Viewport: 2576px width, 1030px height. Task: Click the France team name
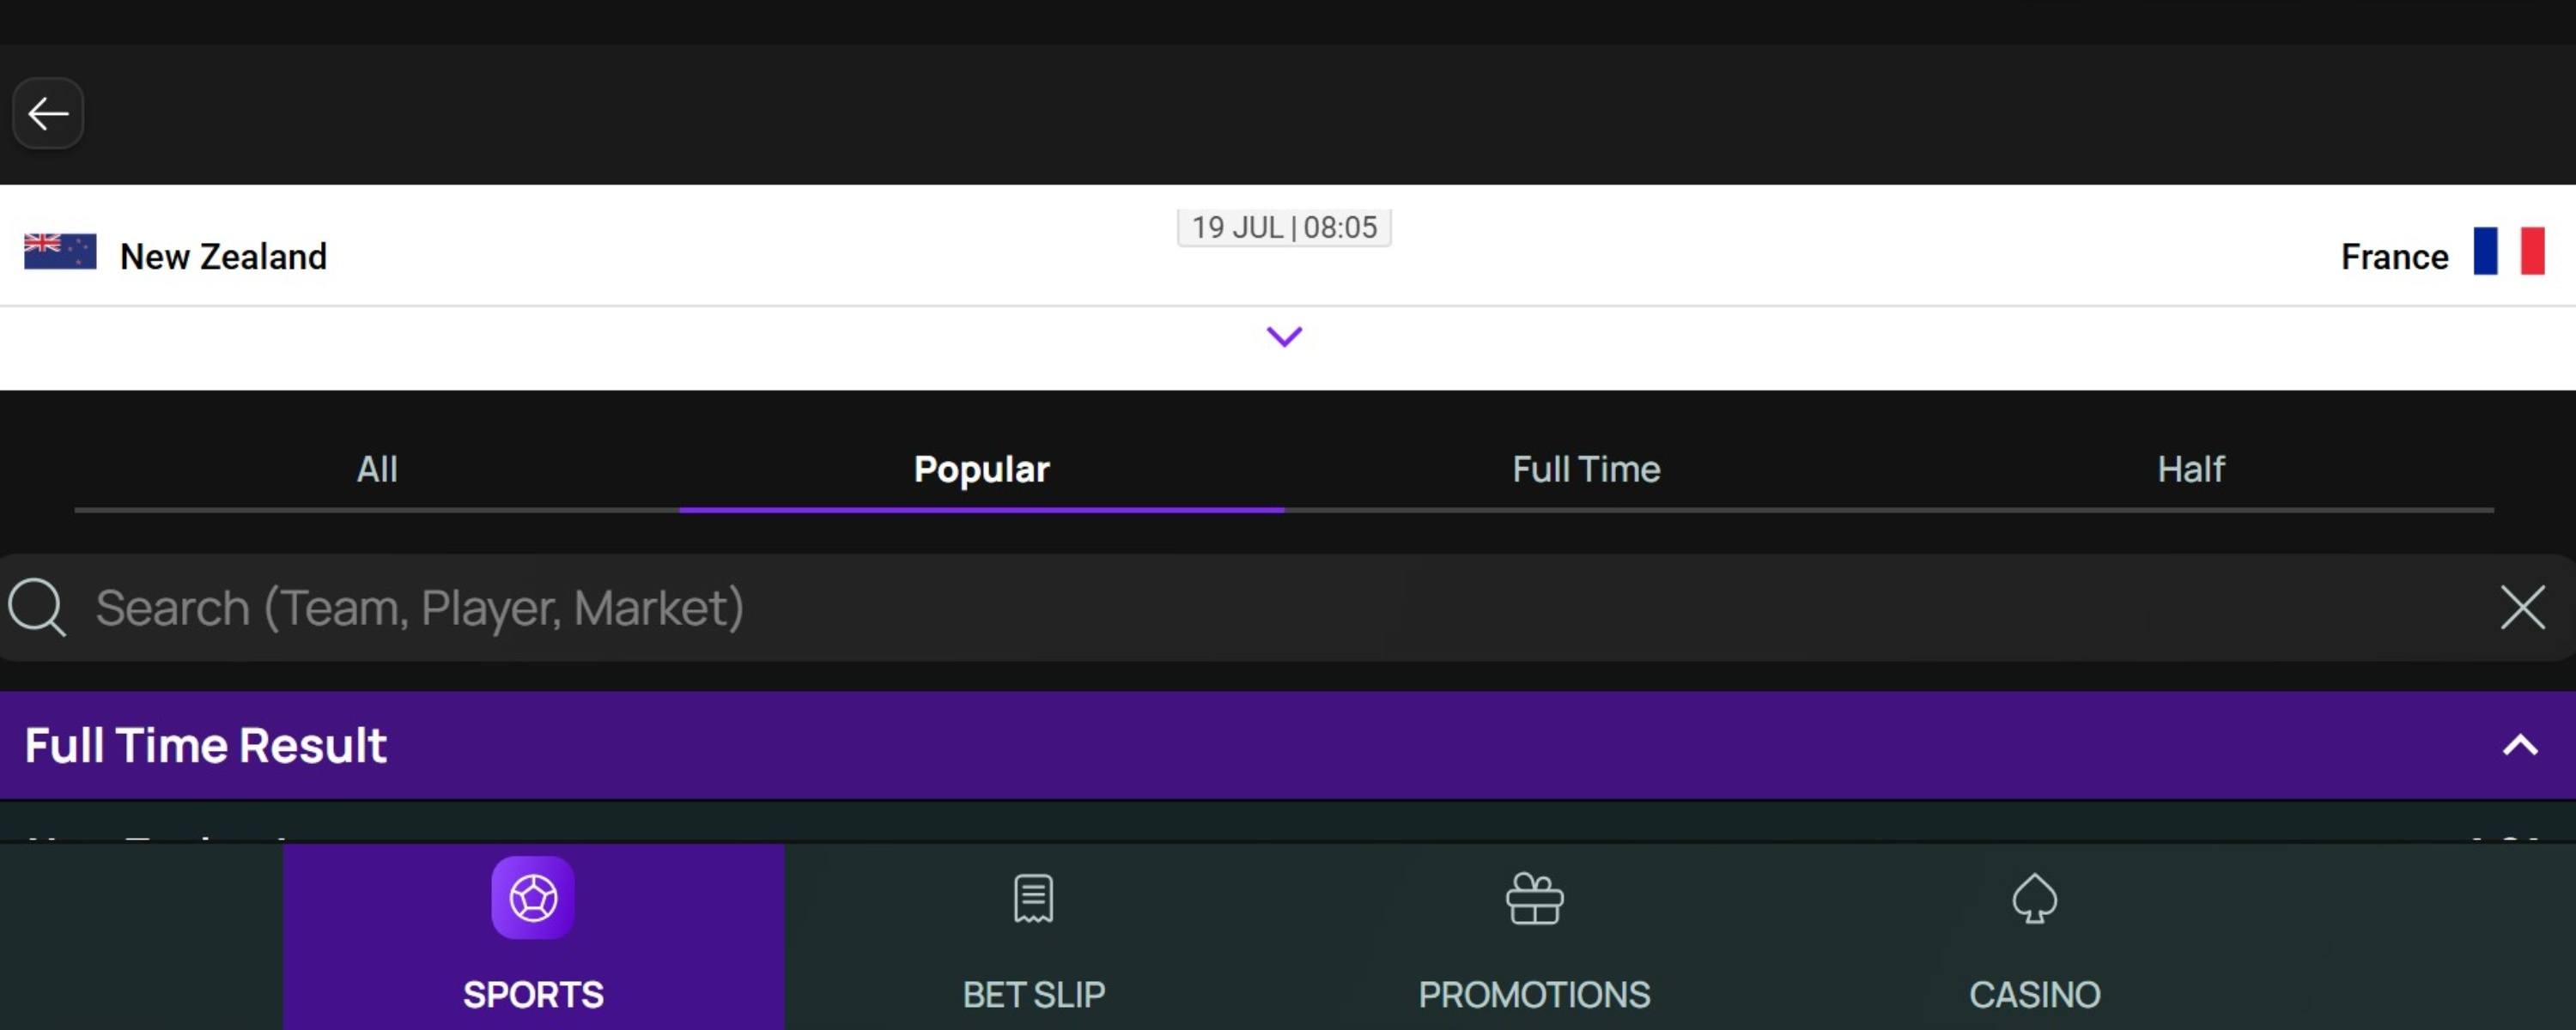(x=2394, y=257)
